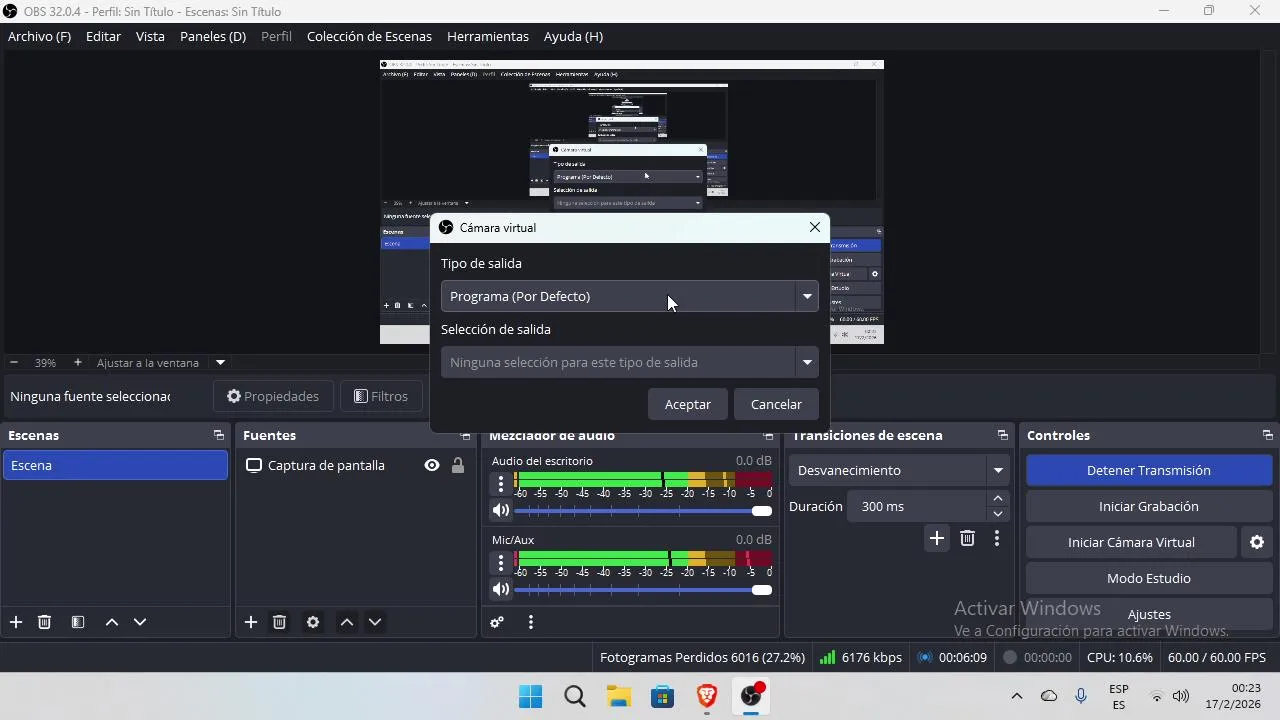This screenshot has height=720, width=1280.
Task: Click Iniciar Cámara Virtual button
Action: pyautogui.click(x=1131, y=542)
